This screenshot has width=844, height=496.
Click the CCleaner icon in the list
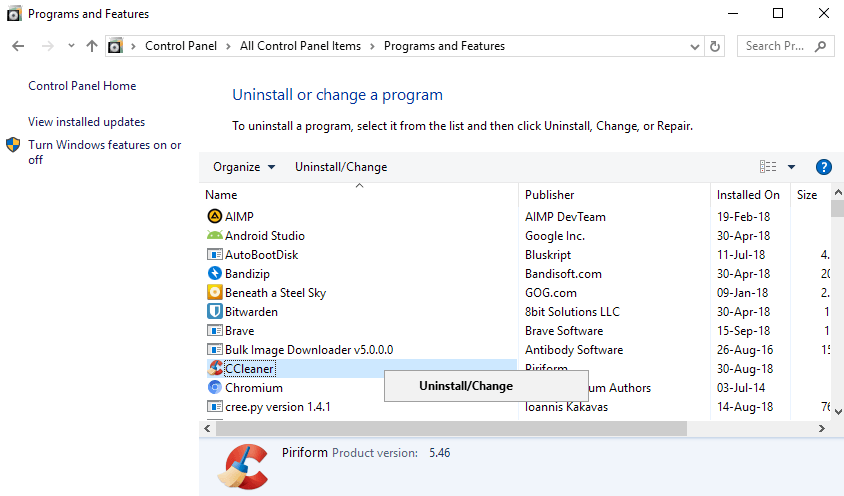(215, 368)
